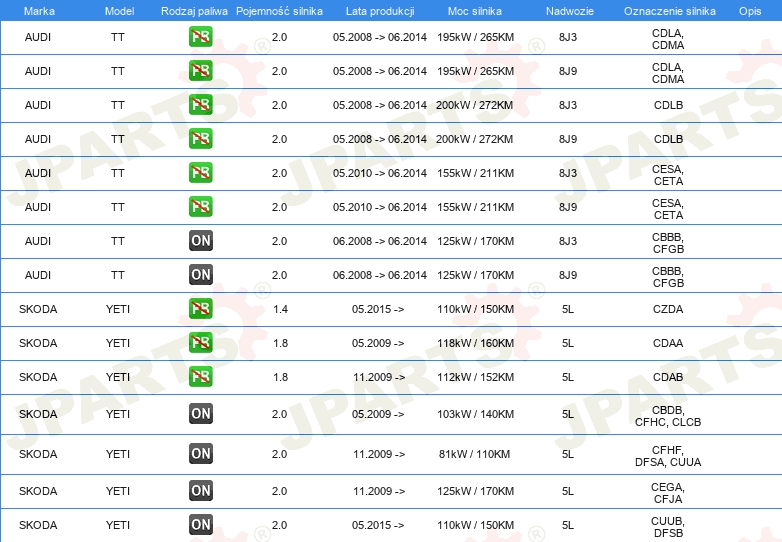Click the petrol icon for AUDI TT 8J3 155kW

tap(200, 173)
